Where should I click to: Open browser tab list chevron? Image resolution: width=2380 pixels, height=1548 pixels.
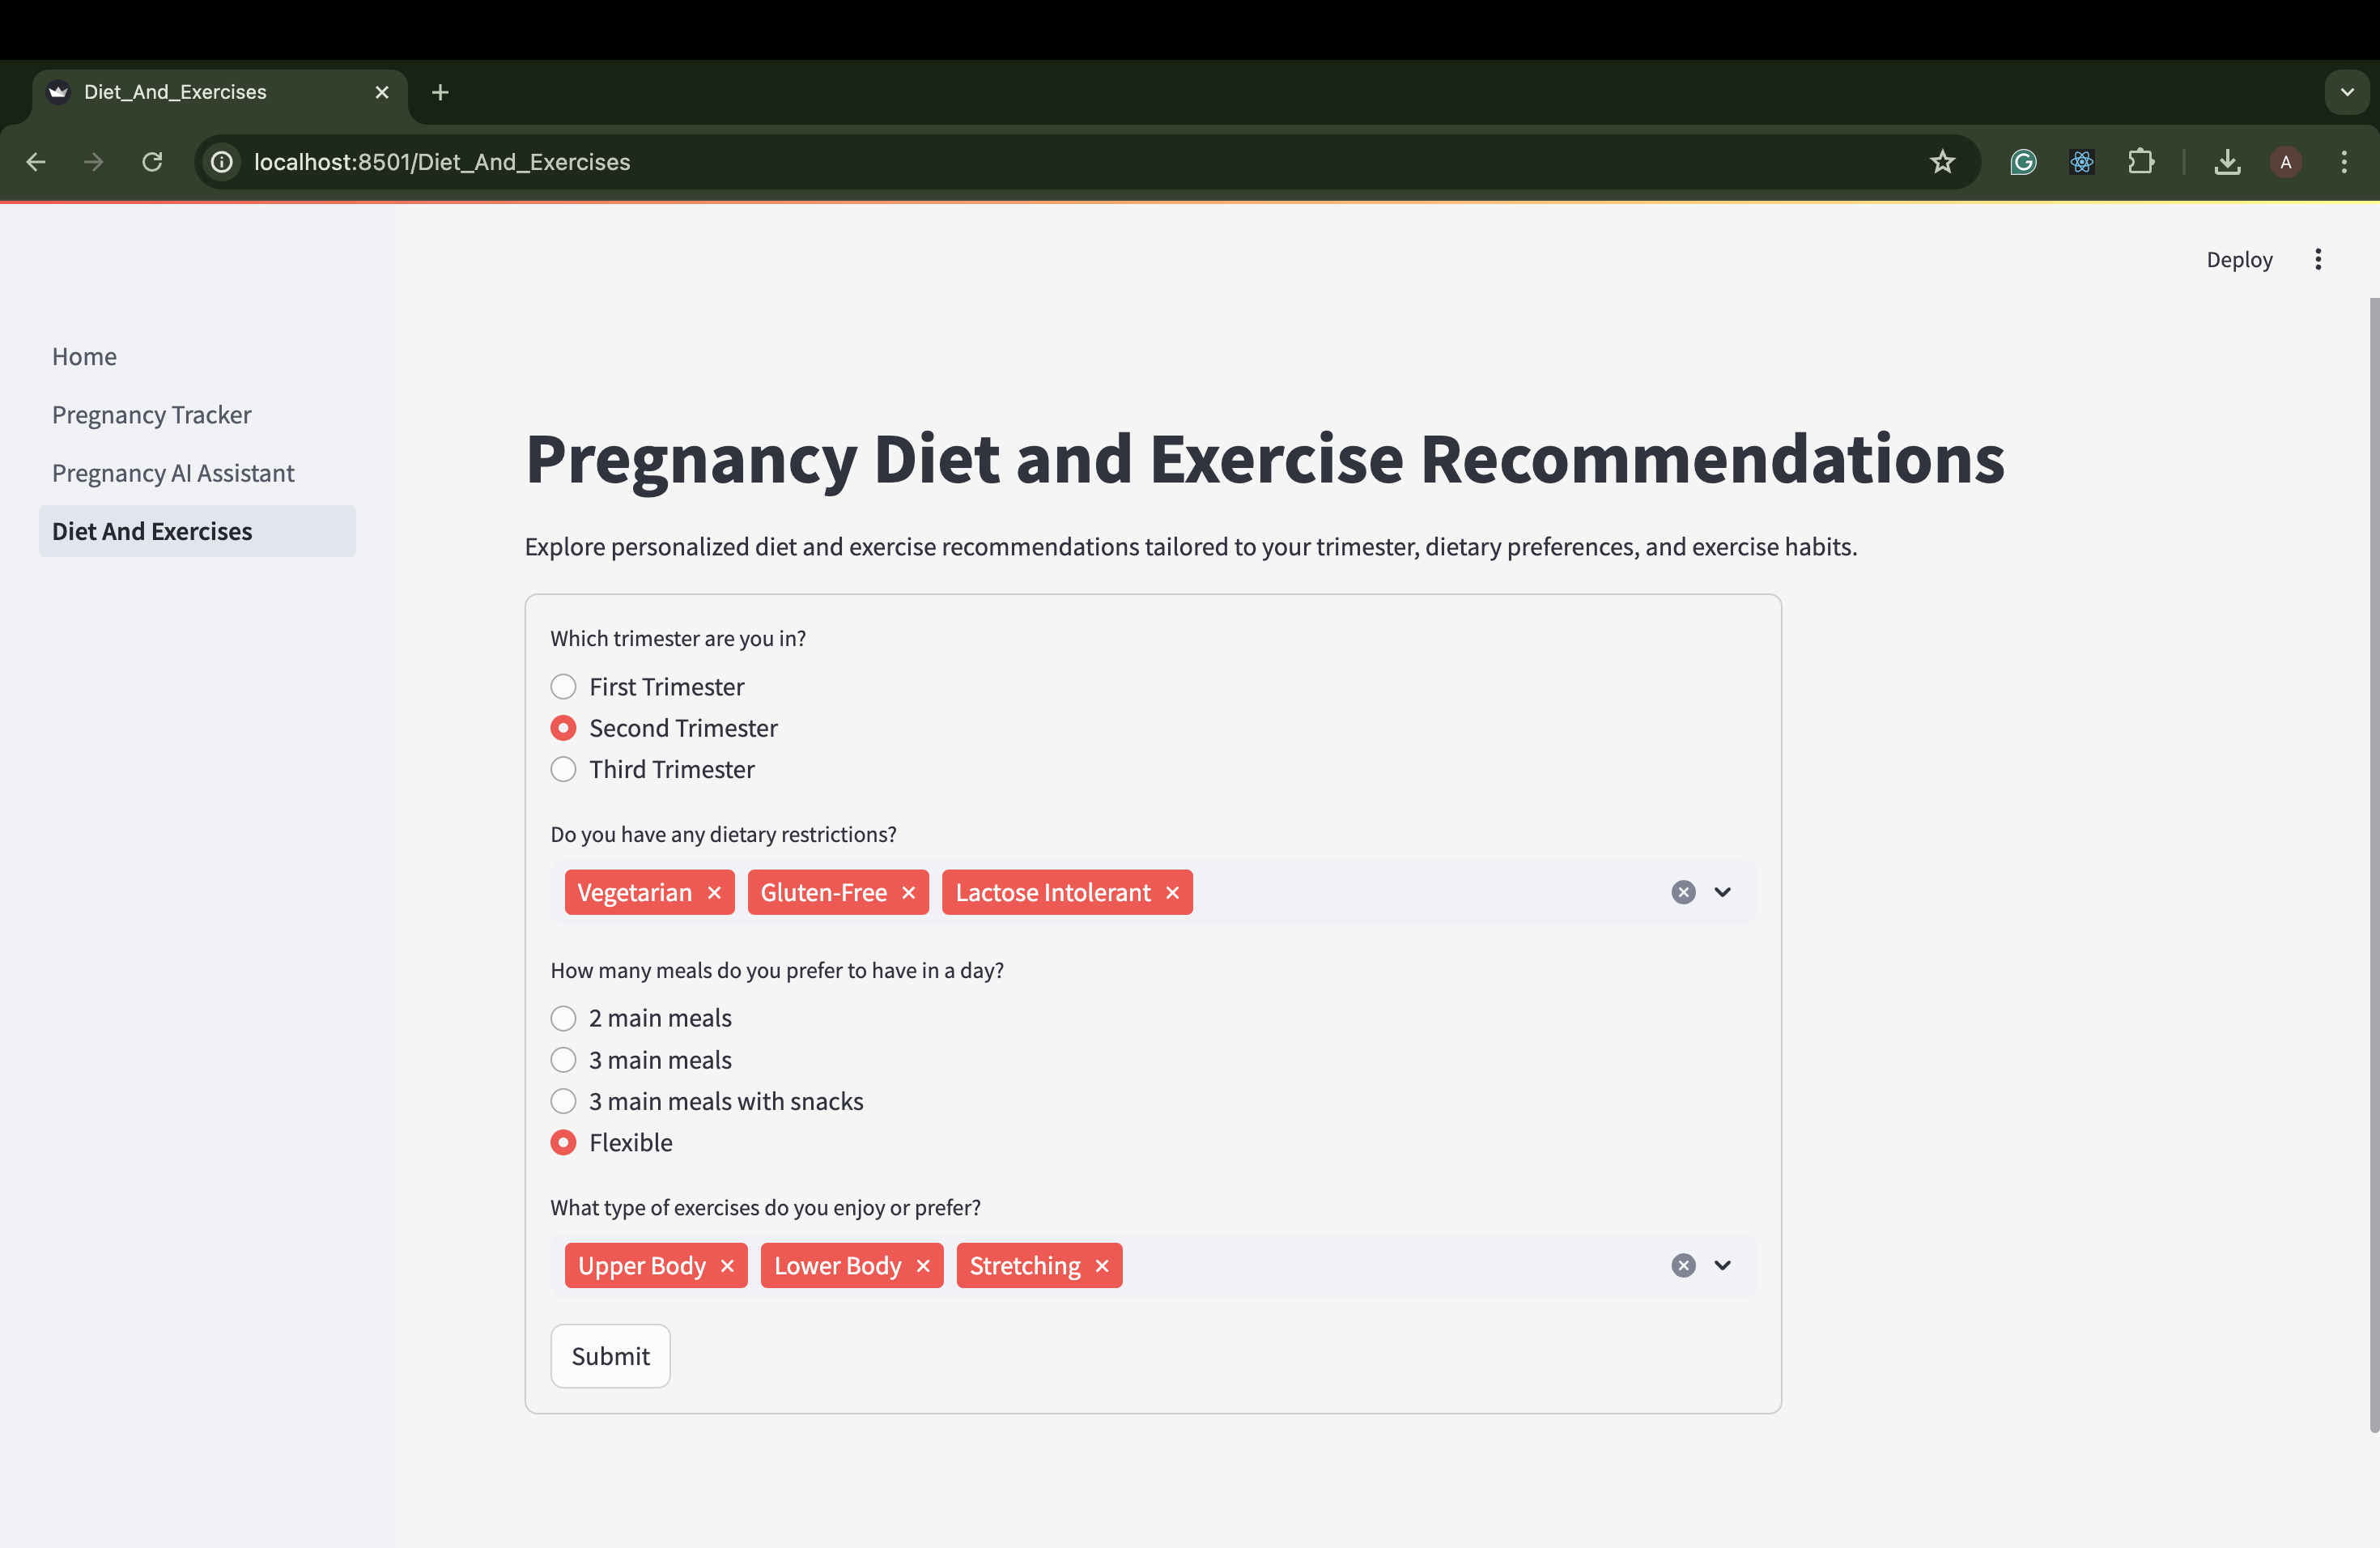[2346, 92]
